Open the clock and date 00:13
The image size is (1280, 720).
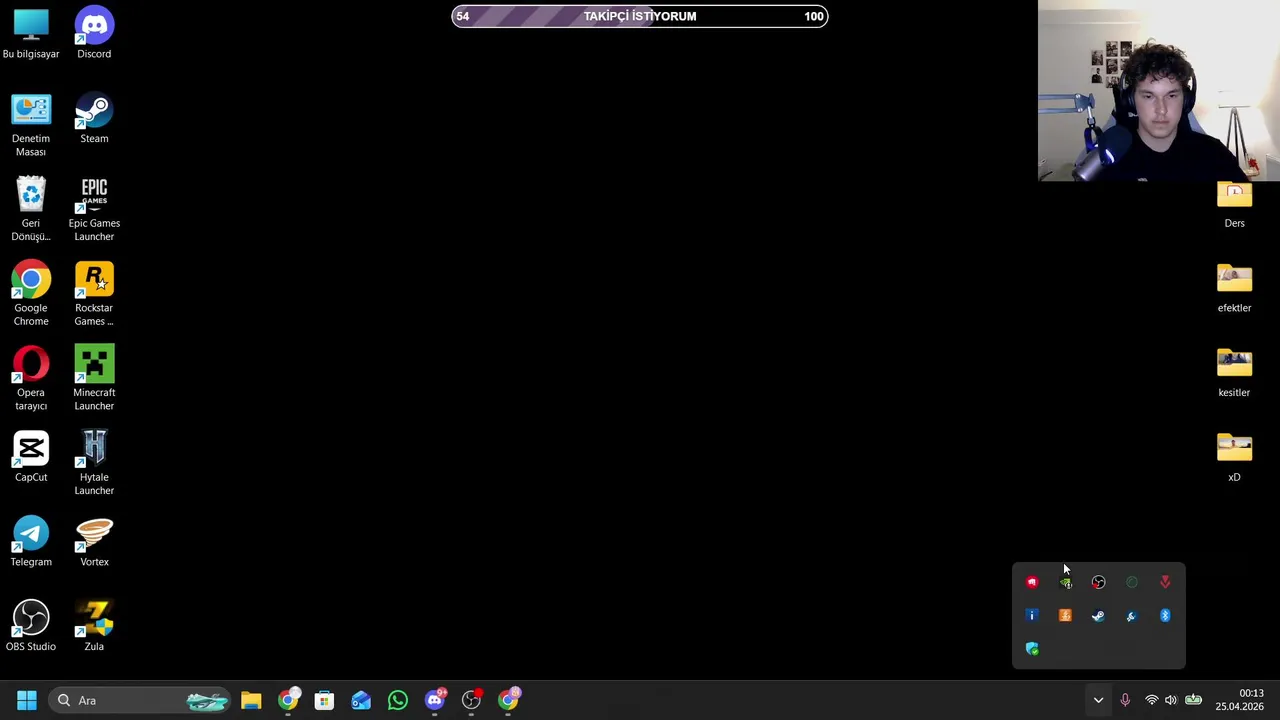pos(1239,700)
